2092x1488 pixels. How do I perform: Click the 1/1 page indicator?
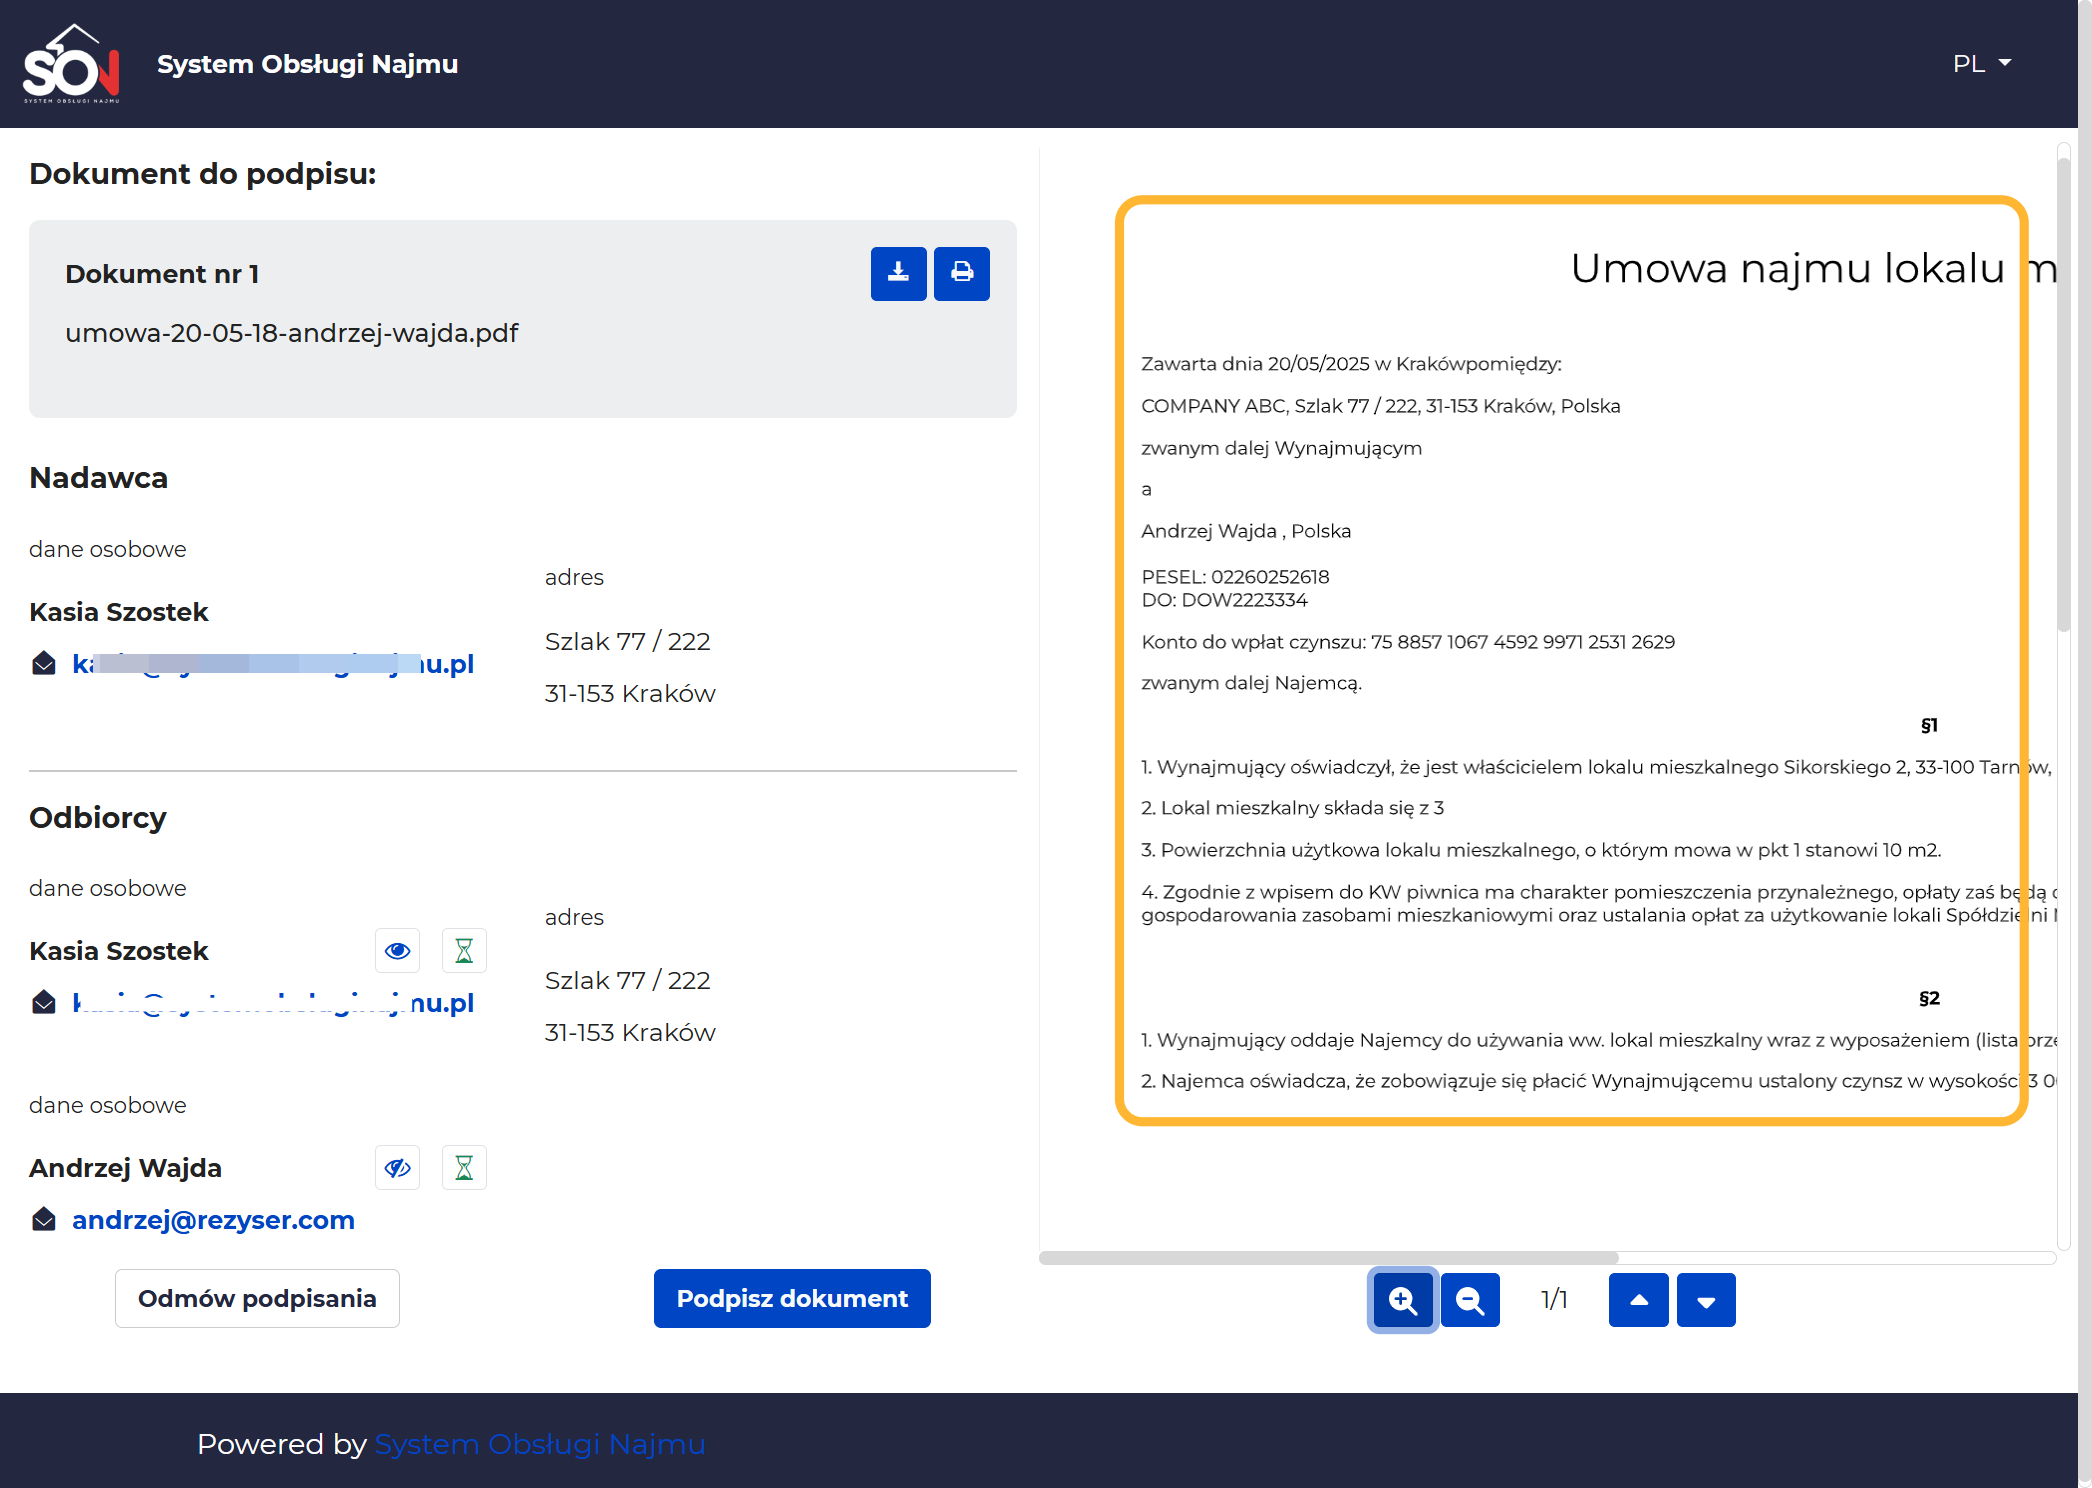click(x=1554, y=1300)
